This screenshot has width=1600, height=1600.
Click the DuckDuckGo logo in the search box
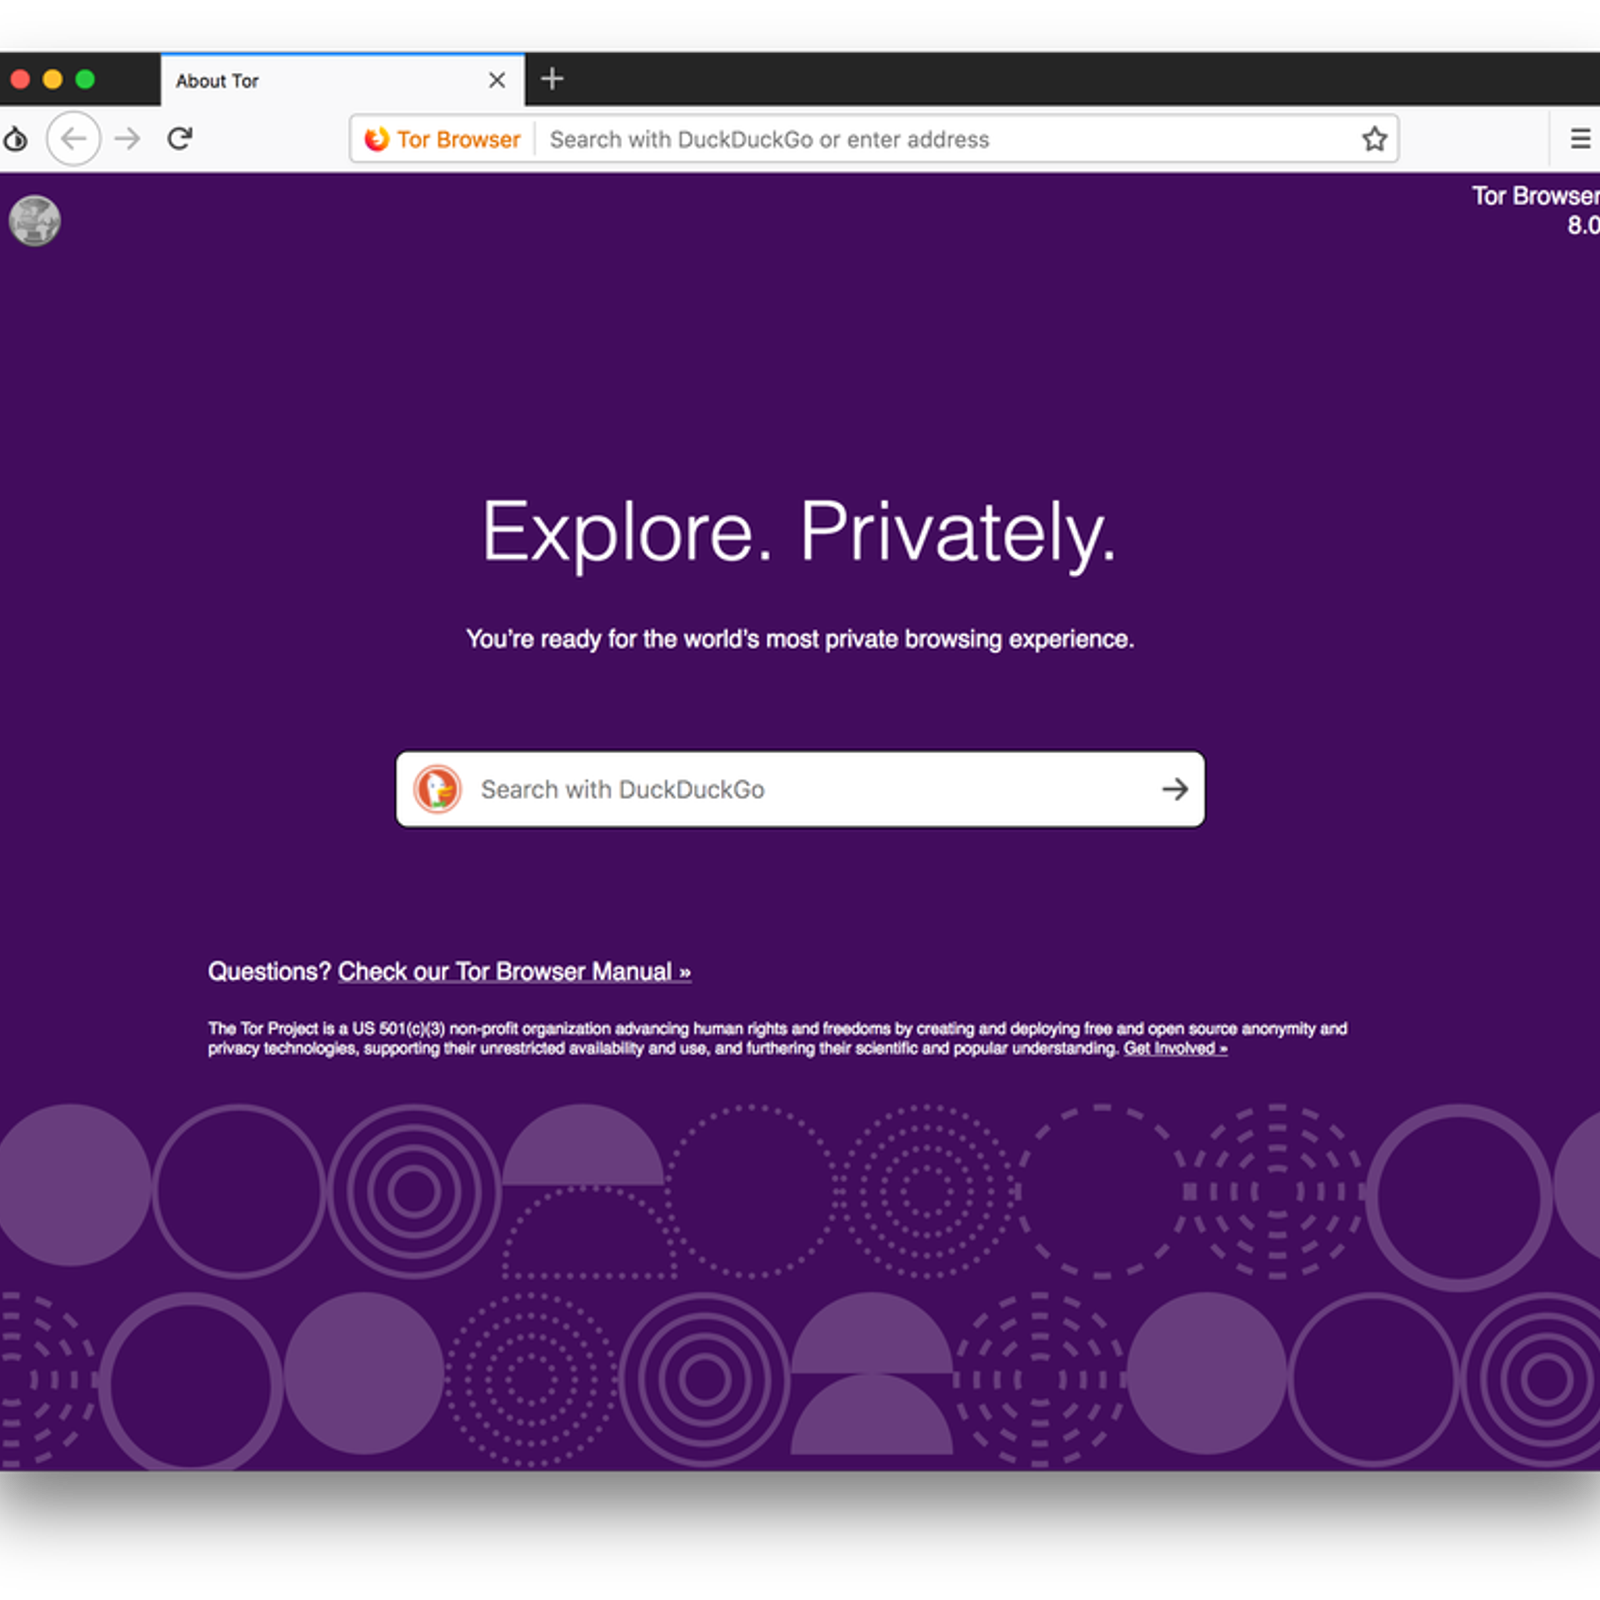coord(438,789)
